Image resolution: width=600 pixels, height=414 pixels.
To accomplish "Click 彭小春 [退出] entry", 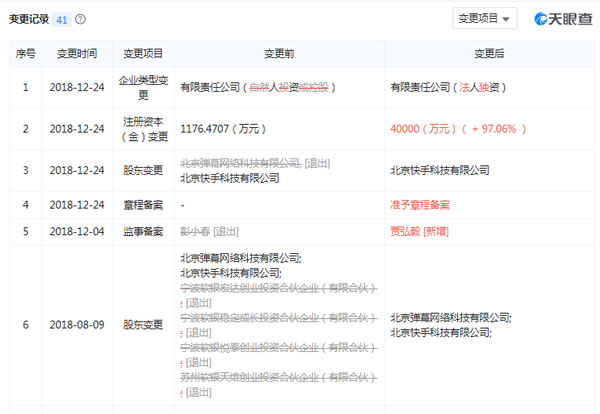I will pyautogui.click(x=209, y=231).
